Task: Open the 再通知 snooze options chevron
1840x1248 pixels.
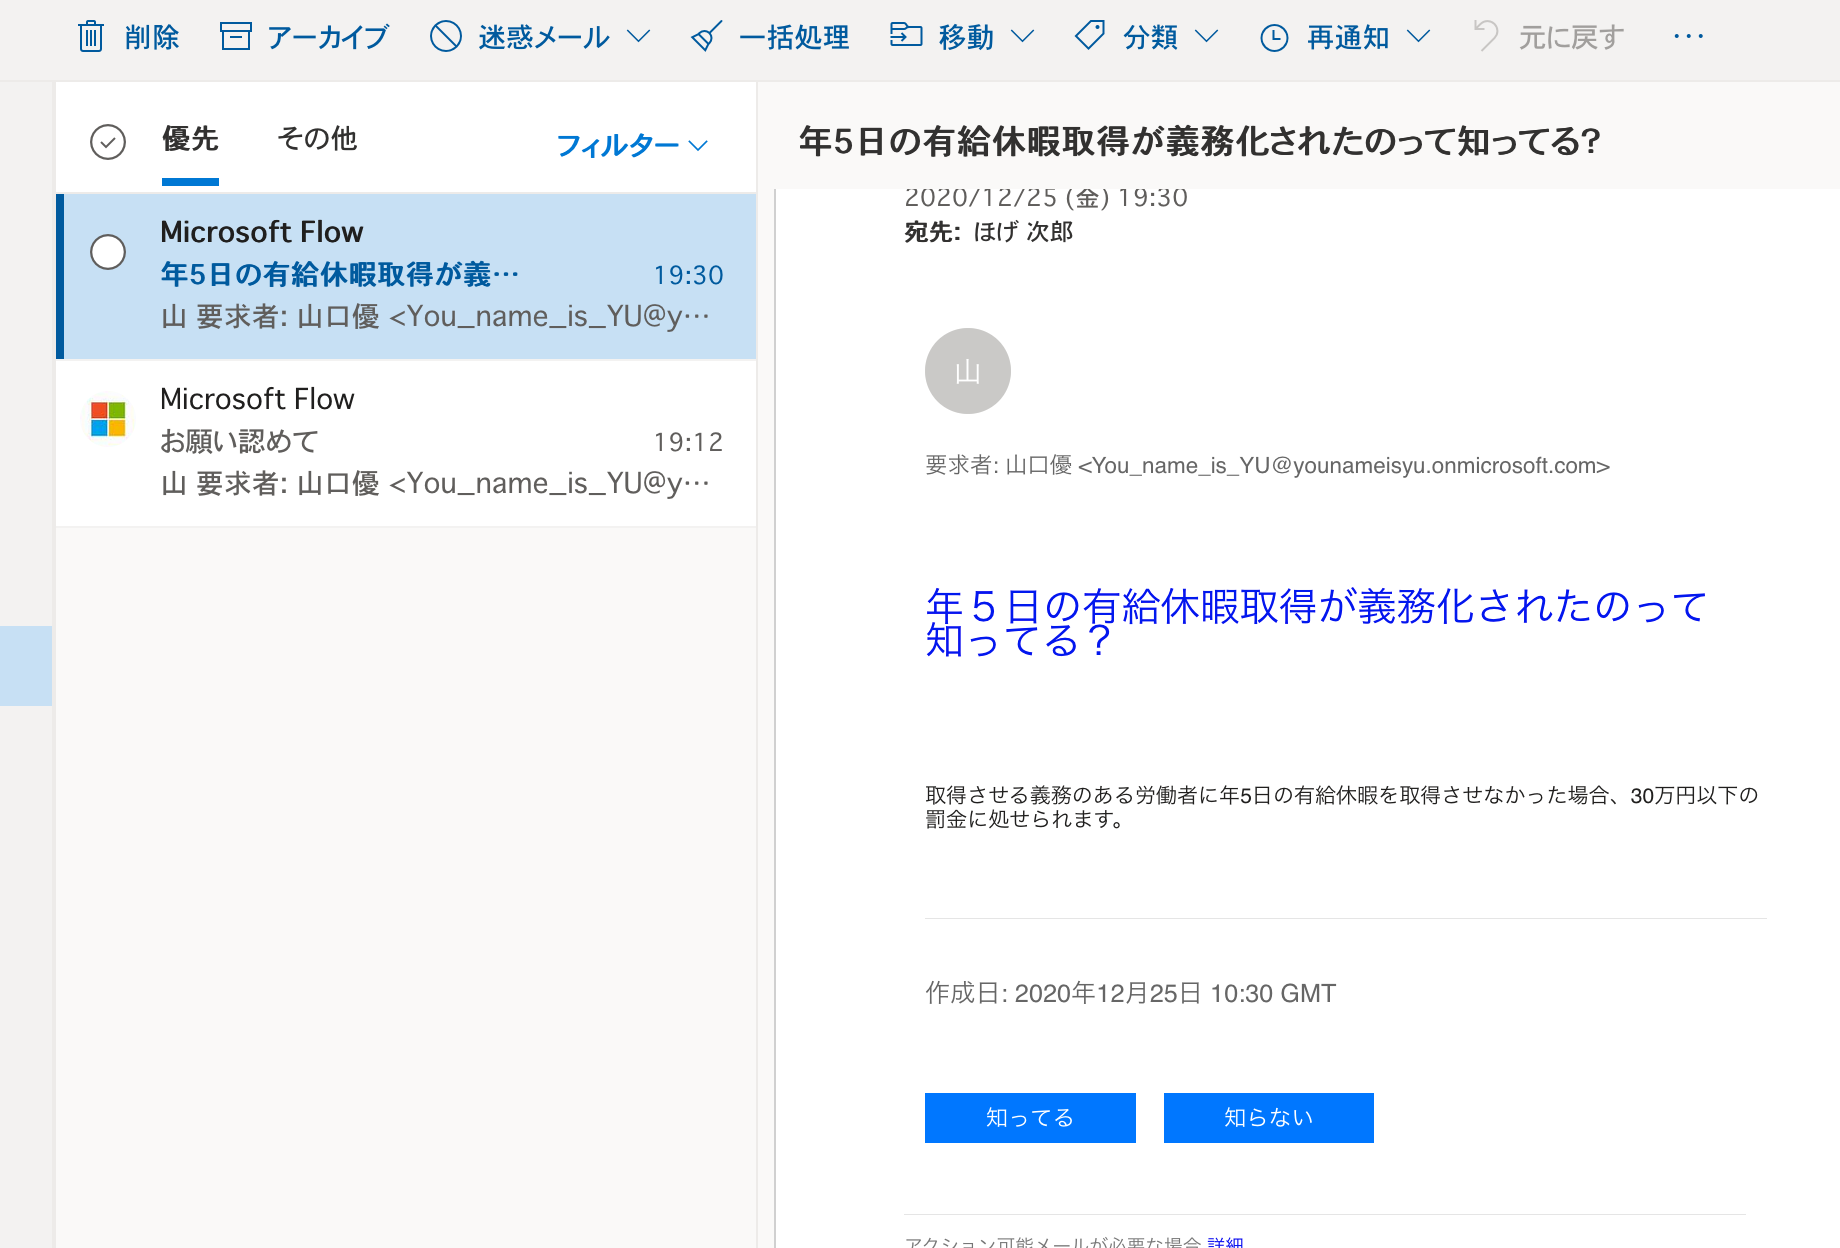Action: [1420, 37]
